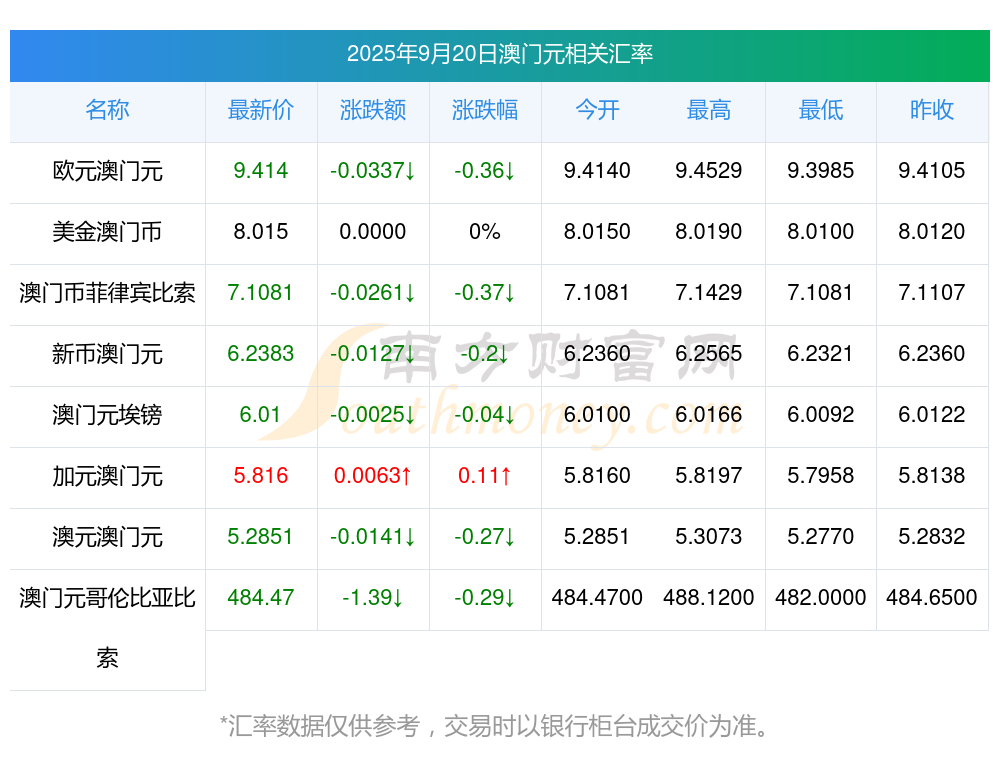Click the 澳门元埃镑 row name
The height and width of the screenshot is (757, 1000).
tap(107, 415)
